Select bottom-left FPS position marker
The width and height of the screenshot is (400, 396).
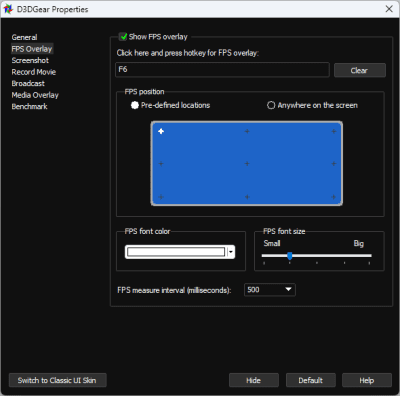pos(161,197)
